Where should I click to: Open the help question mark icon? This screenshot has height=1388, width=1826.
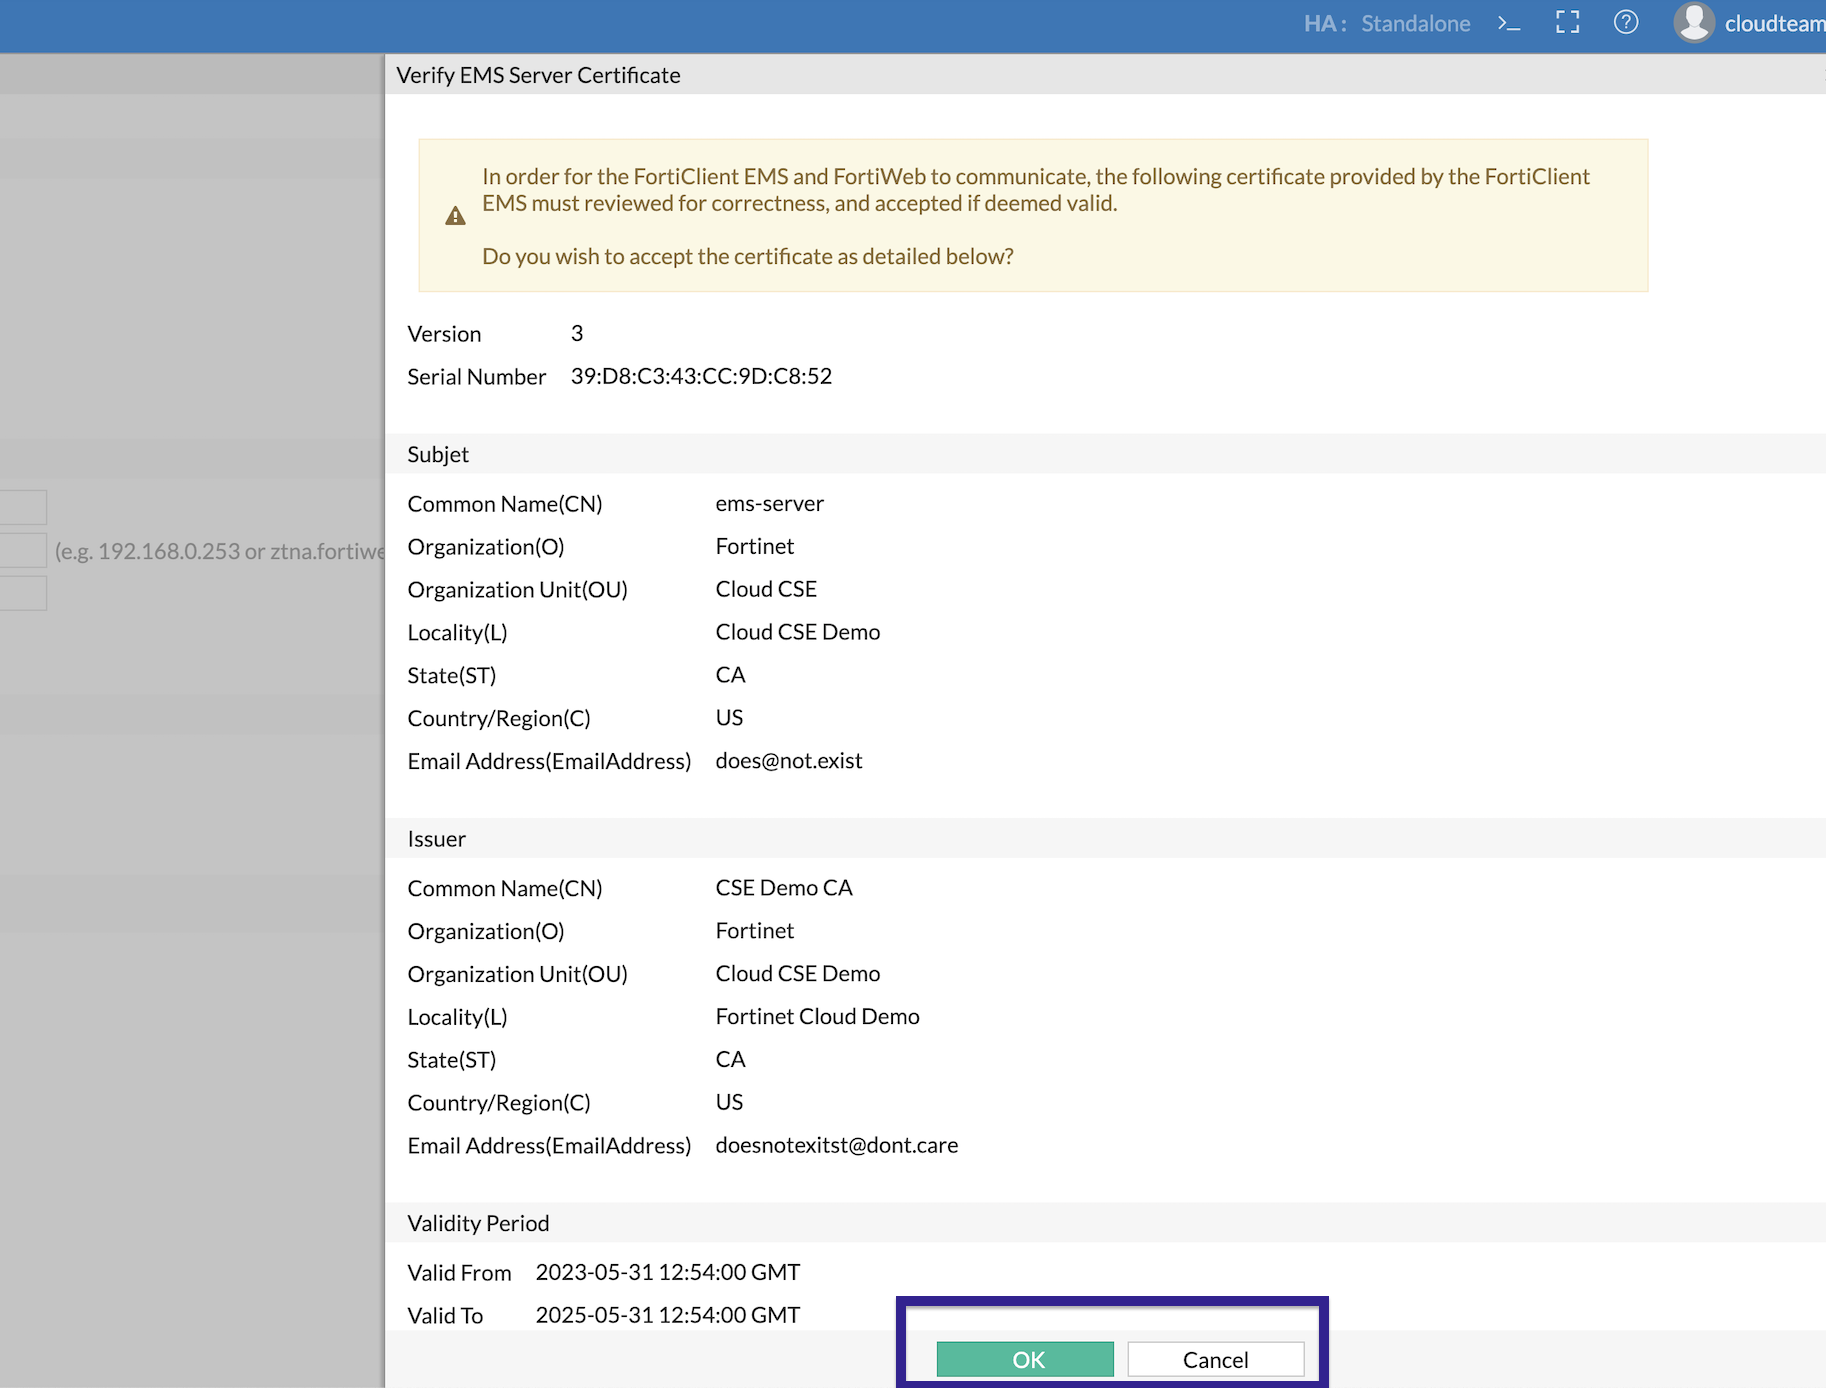[1626, 22]
